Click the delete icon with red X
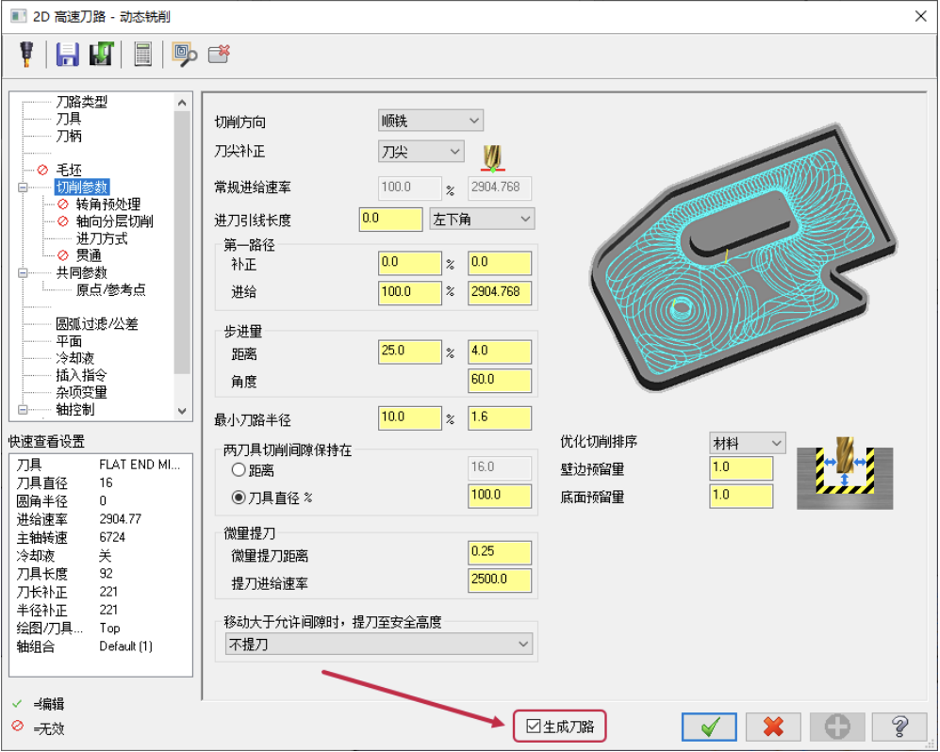 pyautogui.click(x=219, y=54)
